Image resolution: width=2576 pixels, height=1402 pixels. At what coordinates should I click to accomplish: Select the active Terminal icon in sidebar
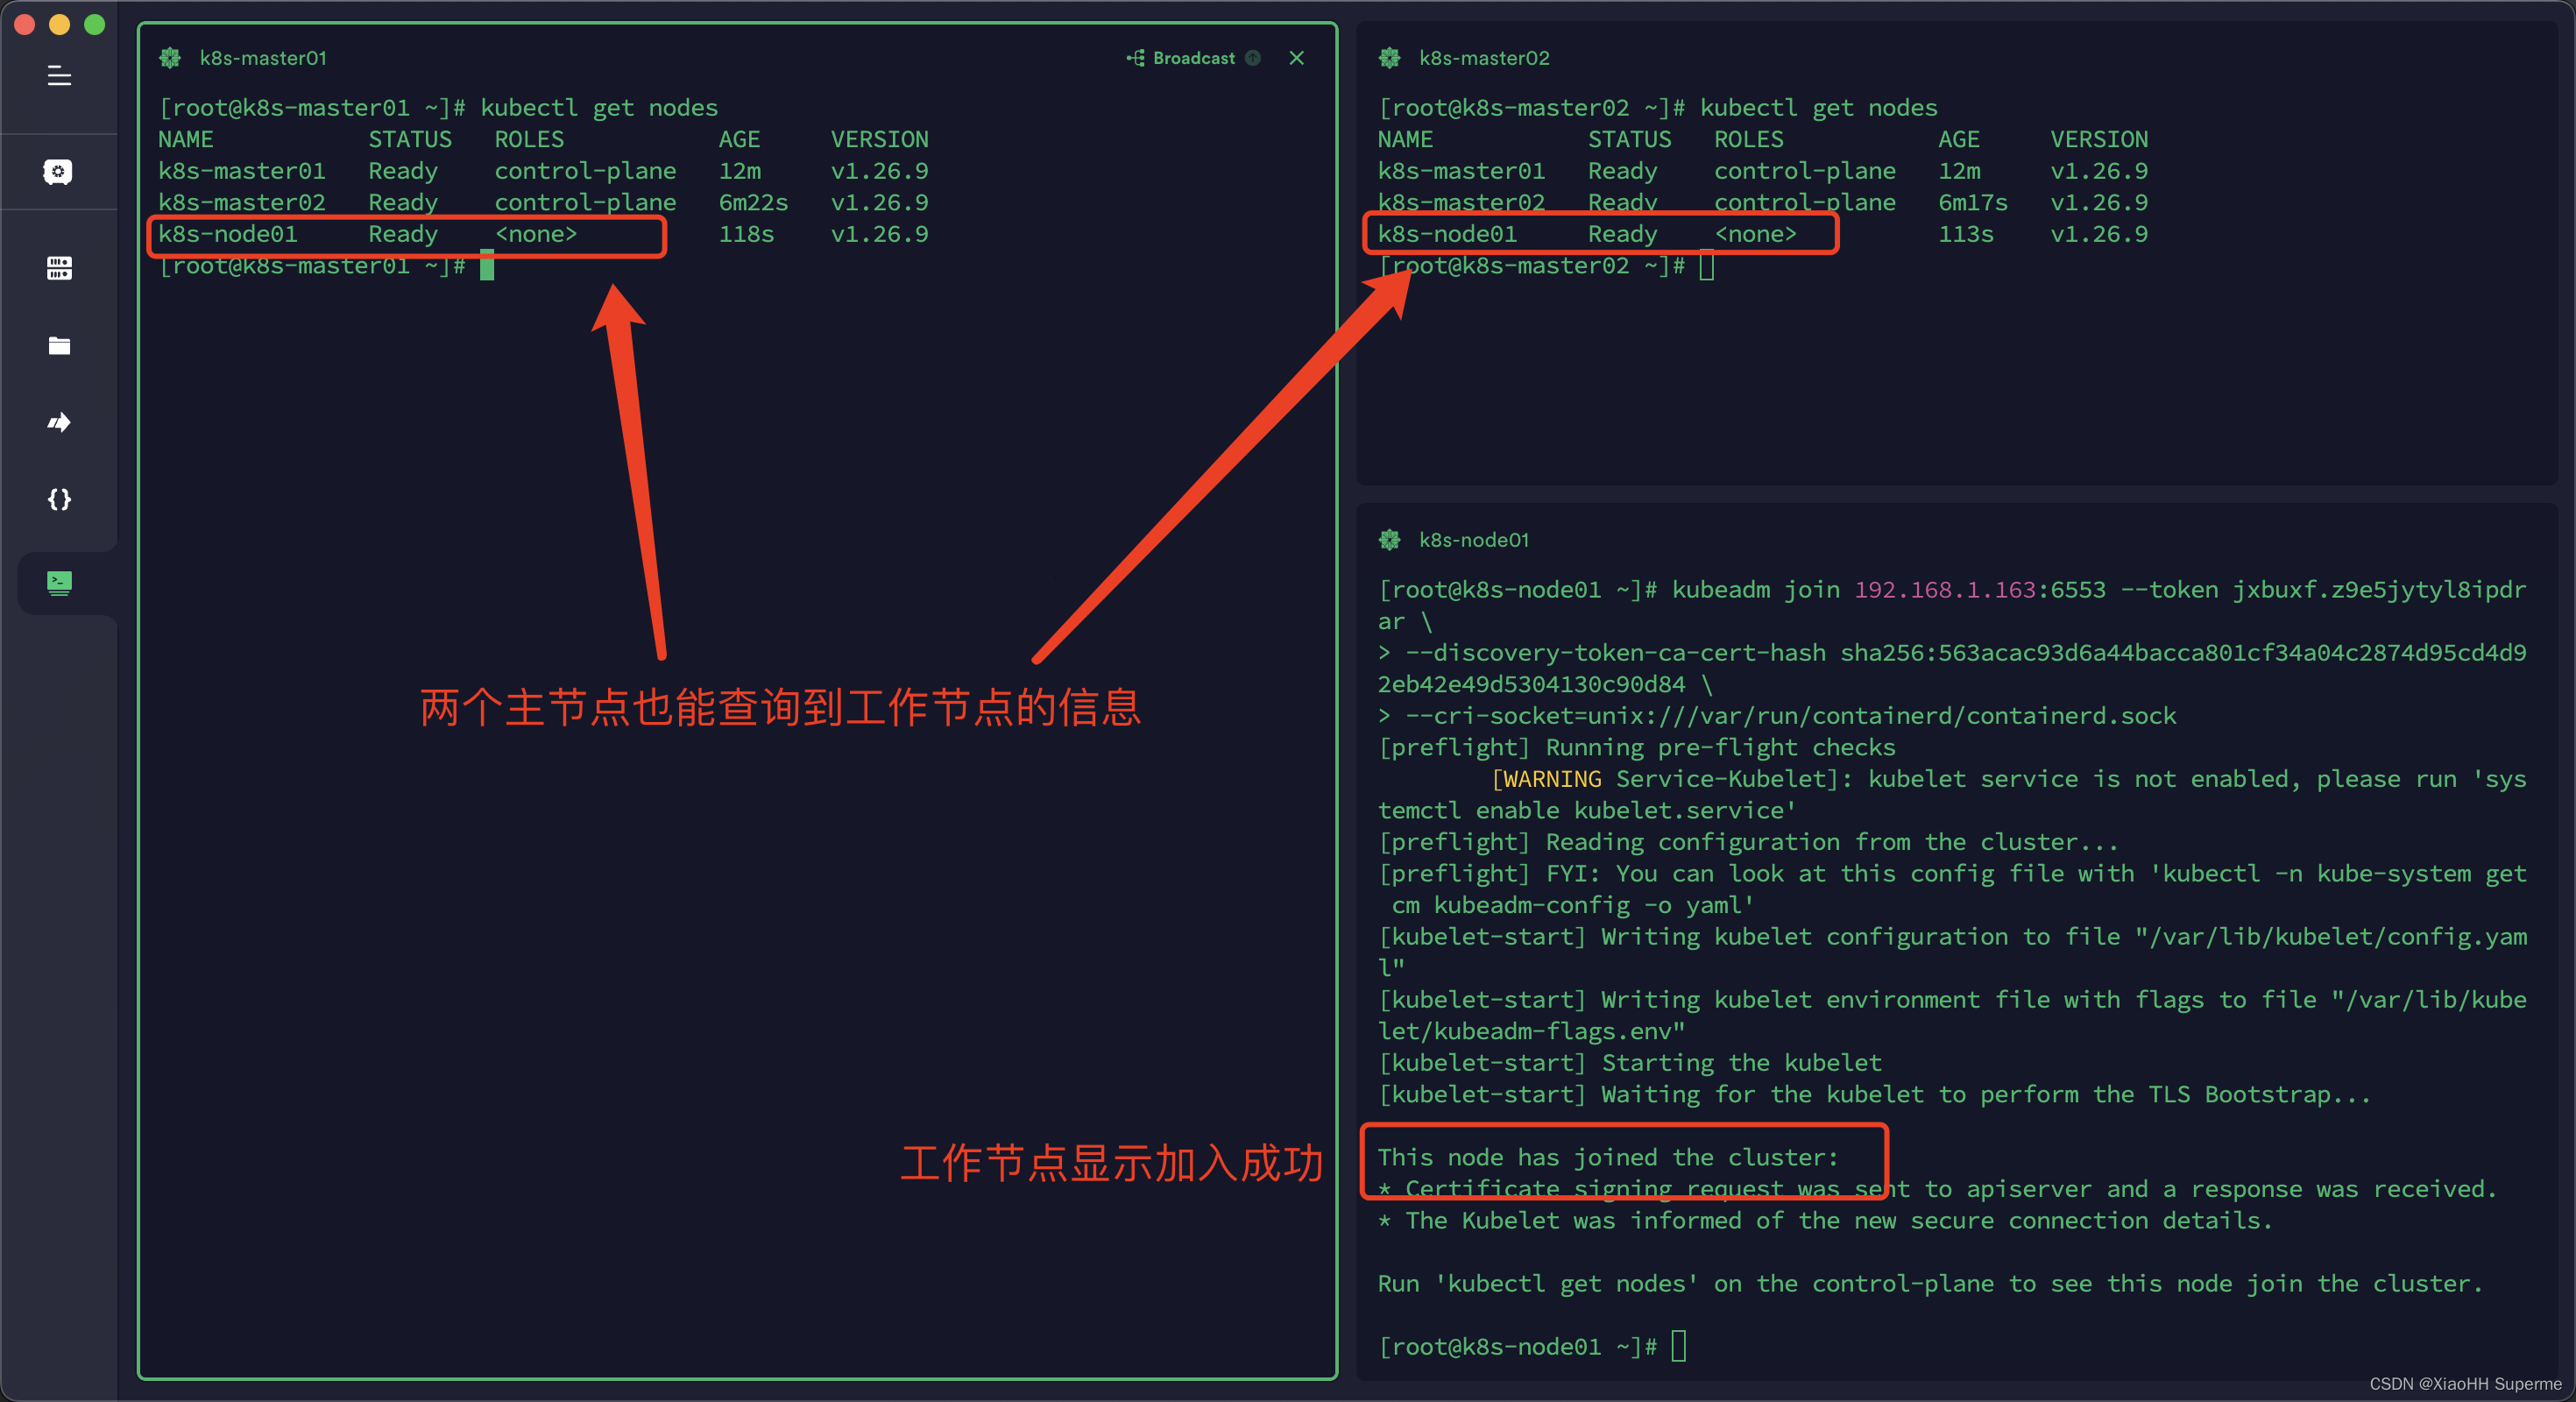pos(59,583)
